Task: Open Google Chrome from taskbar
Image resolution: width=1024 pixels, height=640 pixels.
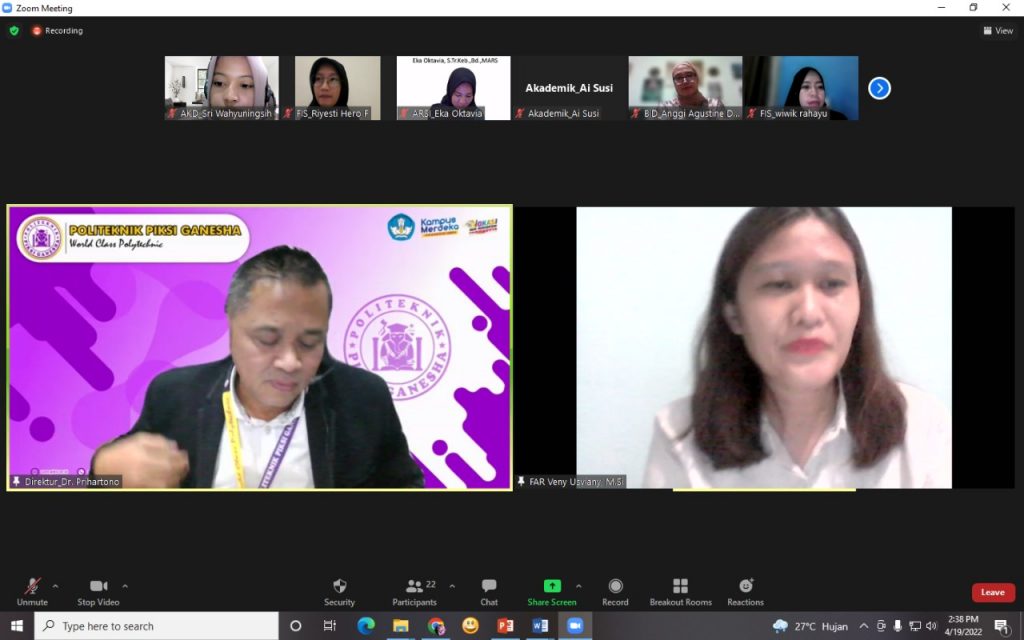Action: click(x=436, y=626)
